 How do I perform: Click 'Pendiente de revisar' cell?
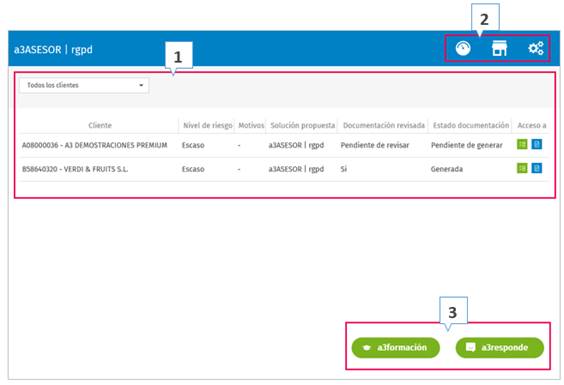pos(375,145)
